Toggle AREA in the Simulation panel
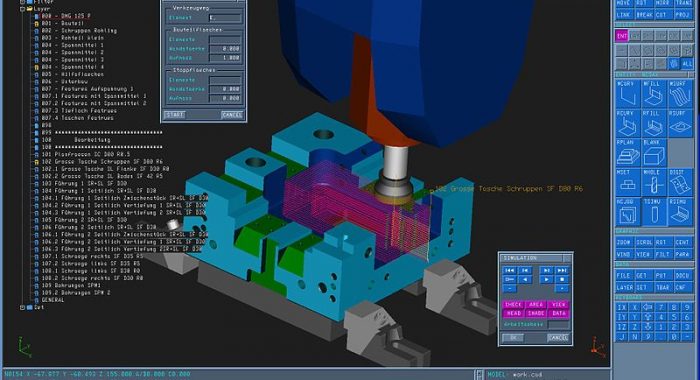Screen dimensions: 700x380 pyautogui.click(x=536, y=305)
